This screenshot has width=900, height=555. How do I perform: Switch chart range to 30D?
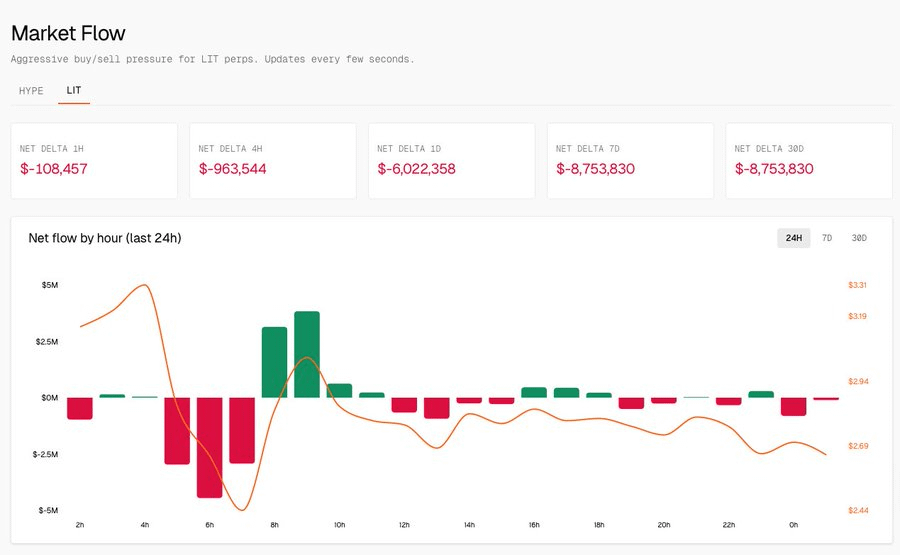(x=859, y=238)
